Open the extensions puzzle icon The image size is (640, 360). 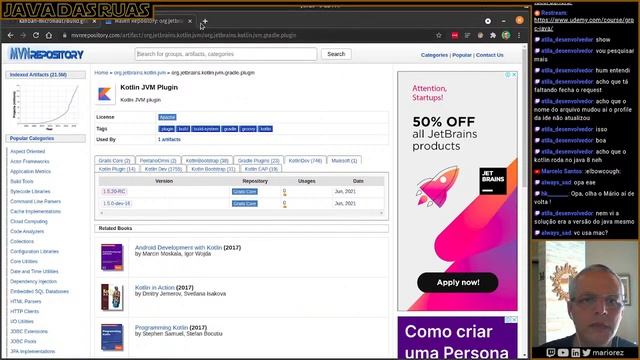coord(493,36)
